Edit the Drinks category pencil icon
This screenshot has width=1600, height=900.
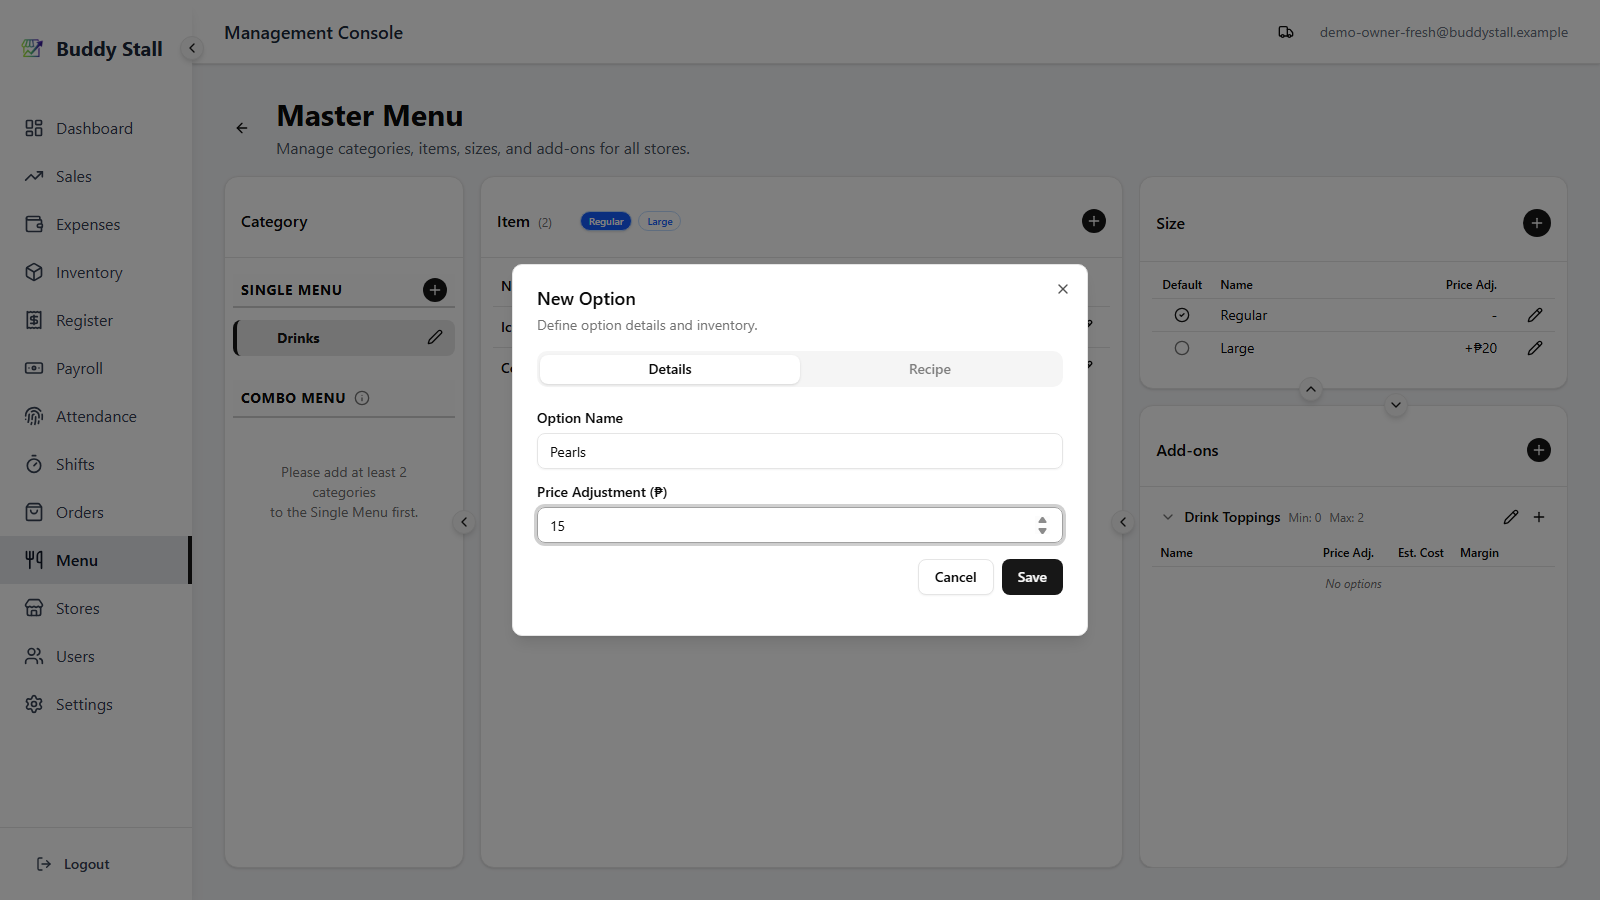[x=435, y=338]
